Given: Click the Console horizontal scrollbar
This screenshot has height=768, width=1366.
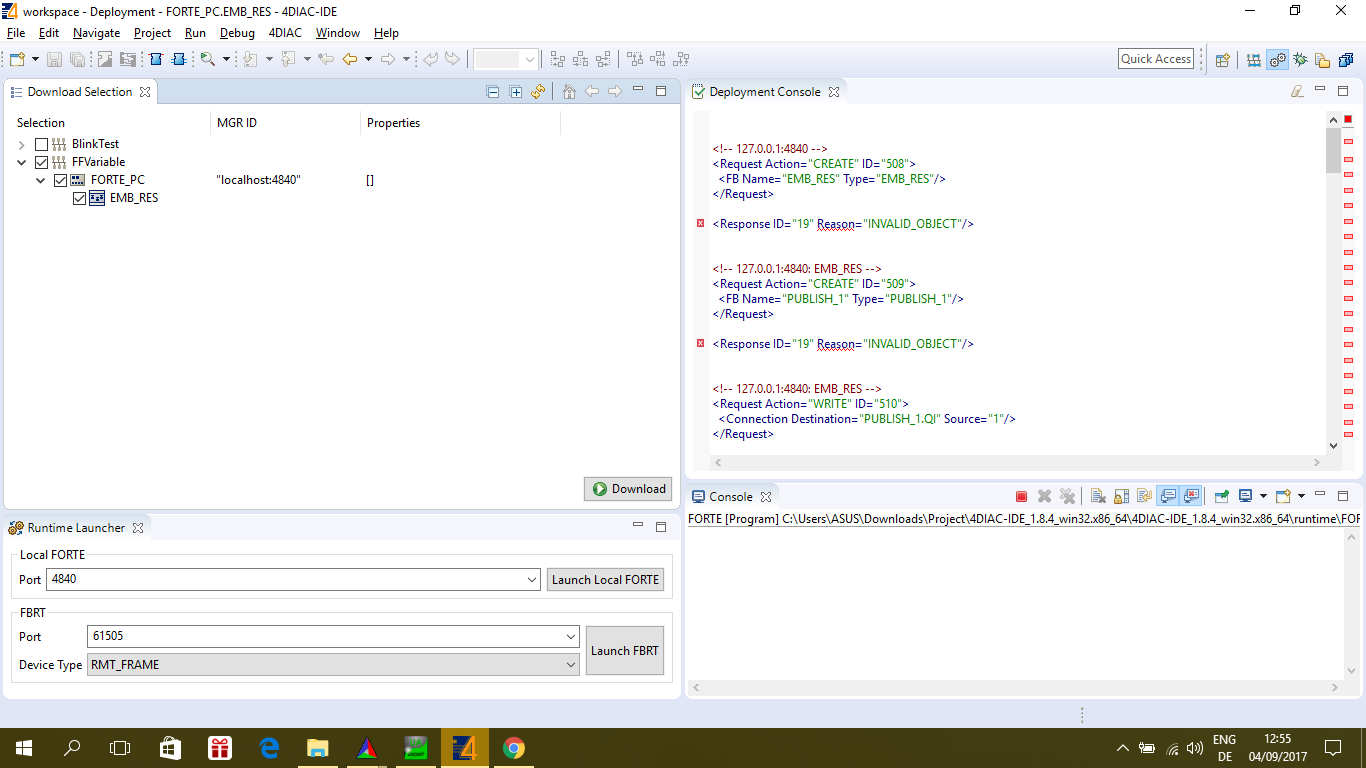Looking at the screenshot, I should pos(1014,688).
